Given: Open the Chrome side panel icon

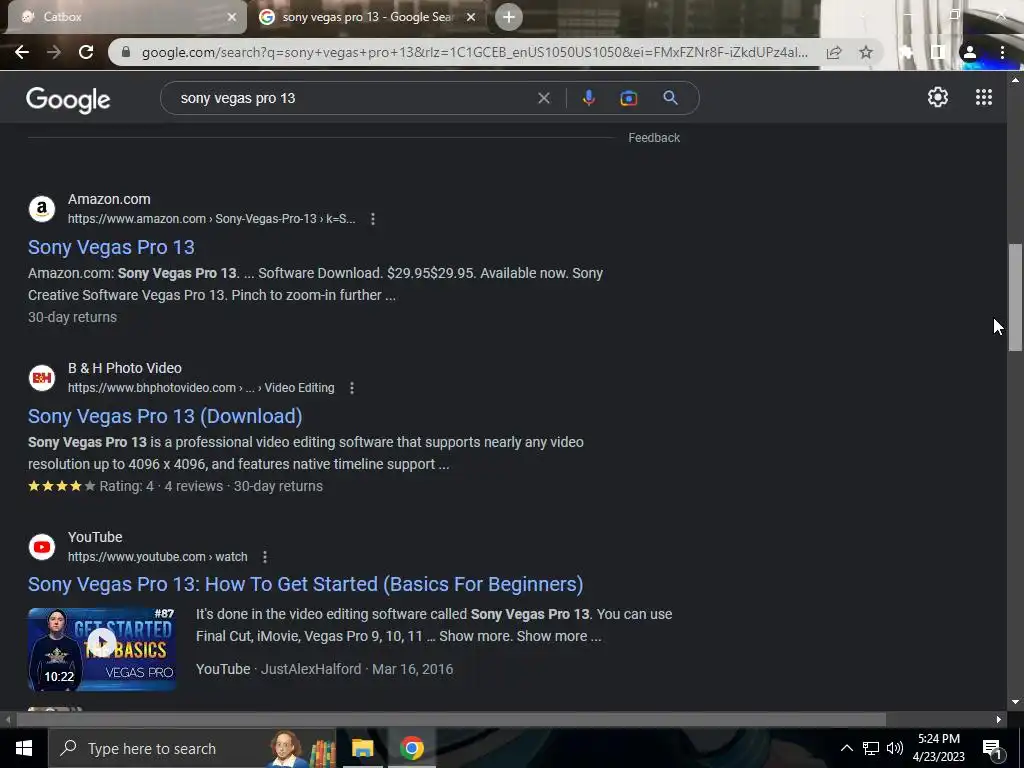Looking at the screenshot, I should [938, 52].
